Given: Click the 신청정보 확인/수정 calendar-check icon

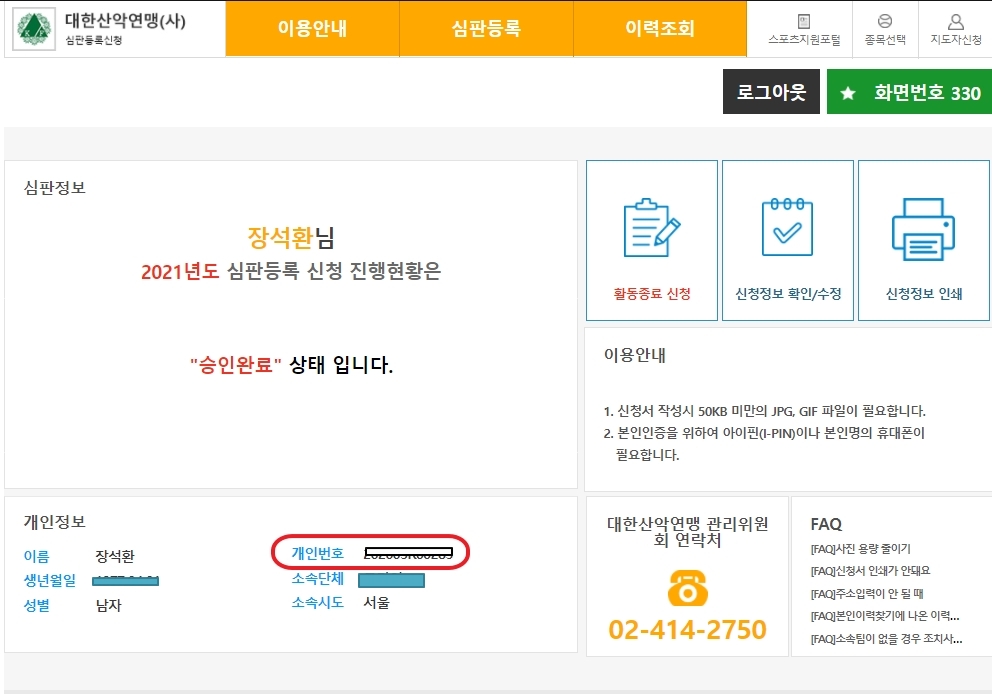Looking at the screenshot, I should [x=788, y=226].
